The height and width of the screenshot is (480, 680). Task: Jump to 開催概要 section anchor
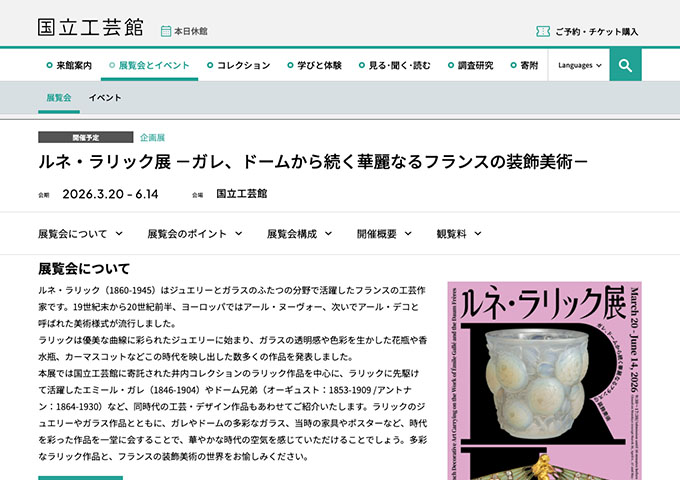(384, 234)
